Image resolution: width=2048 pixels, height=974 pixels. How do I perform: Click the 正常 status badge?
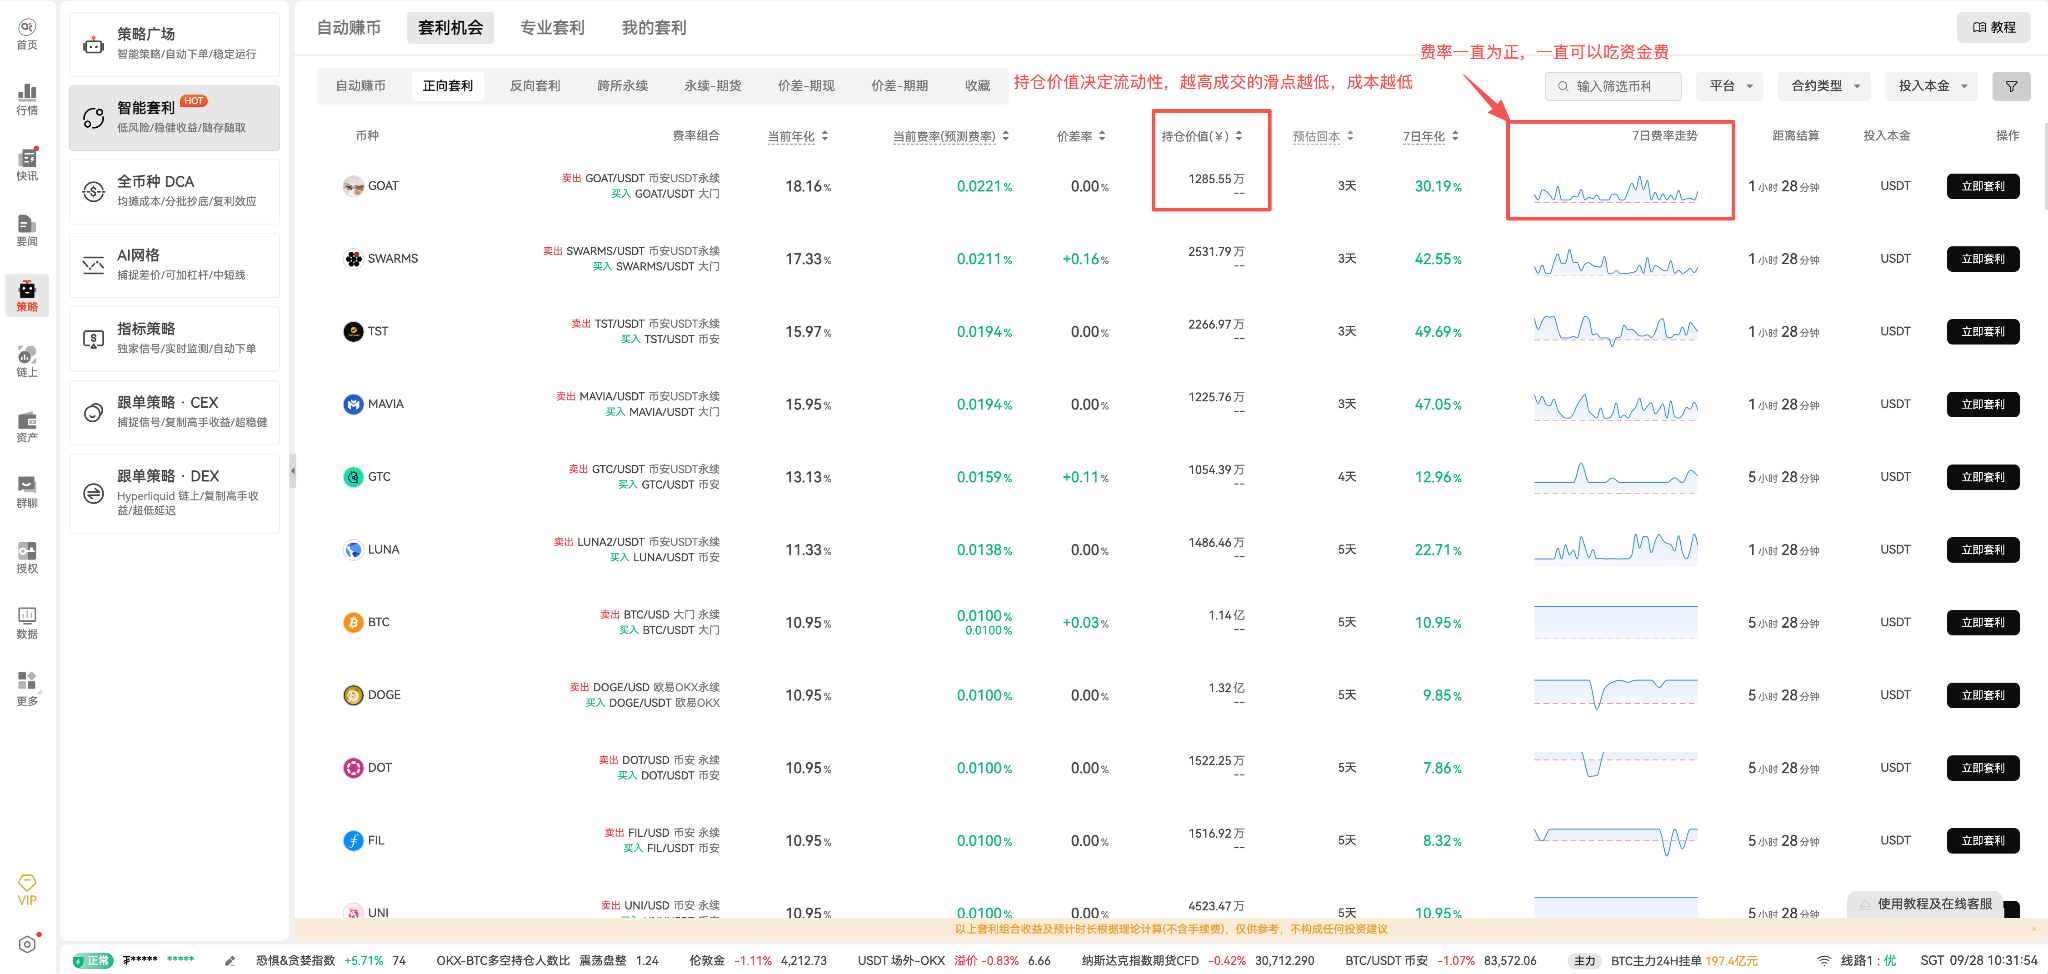pos(93,961)
